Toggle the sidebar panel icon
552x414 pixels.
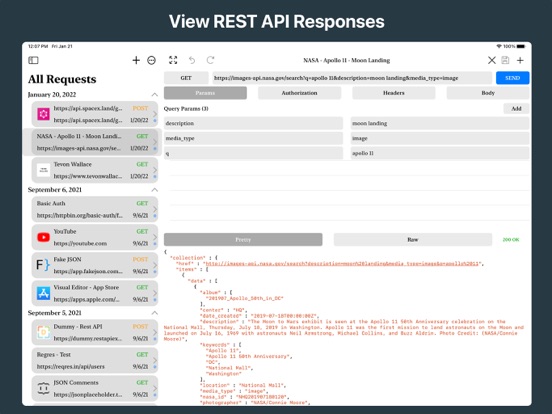pos(33,60)
